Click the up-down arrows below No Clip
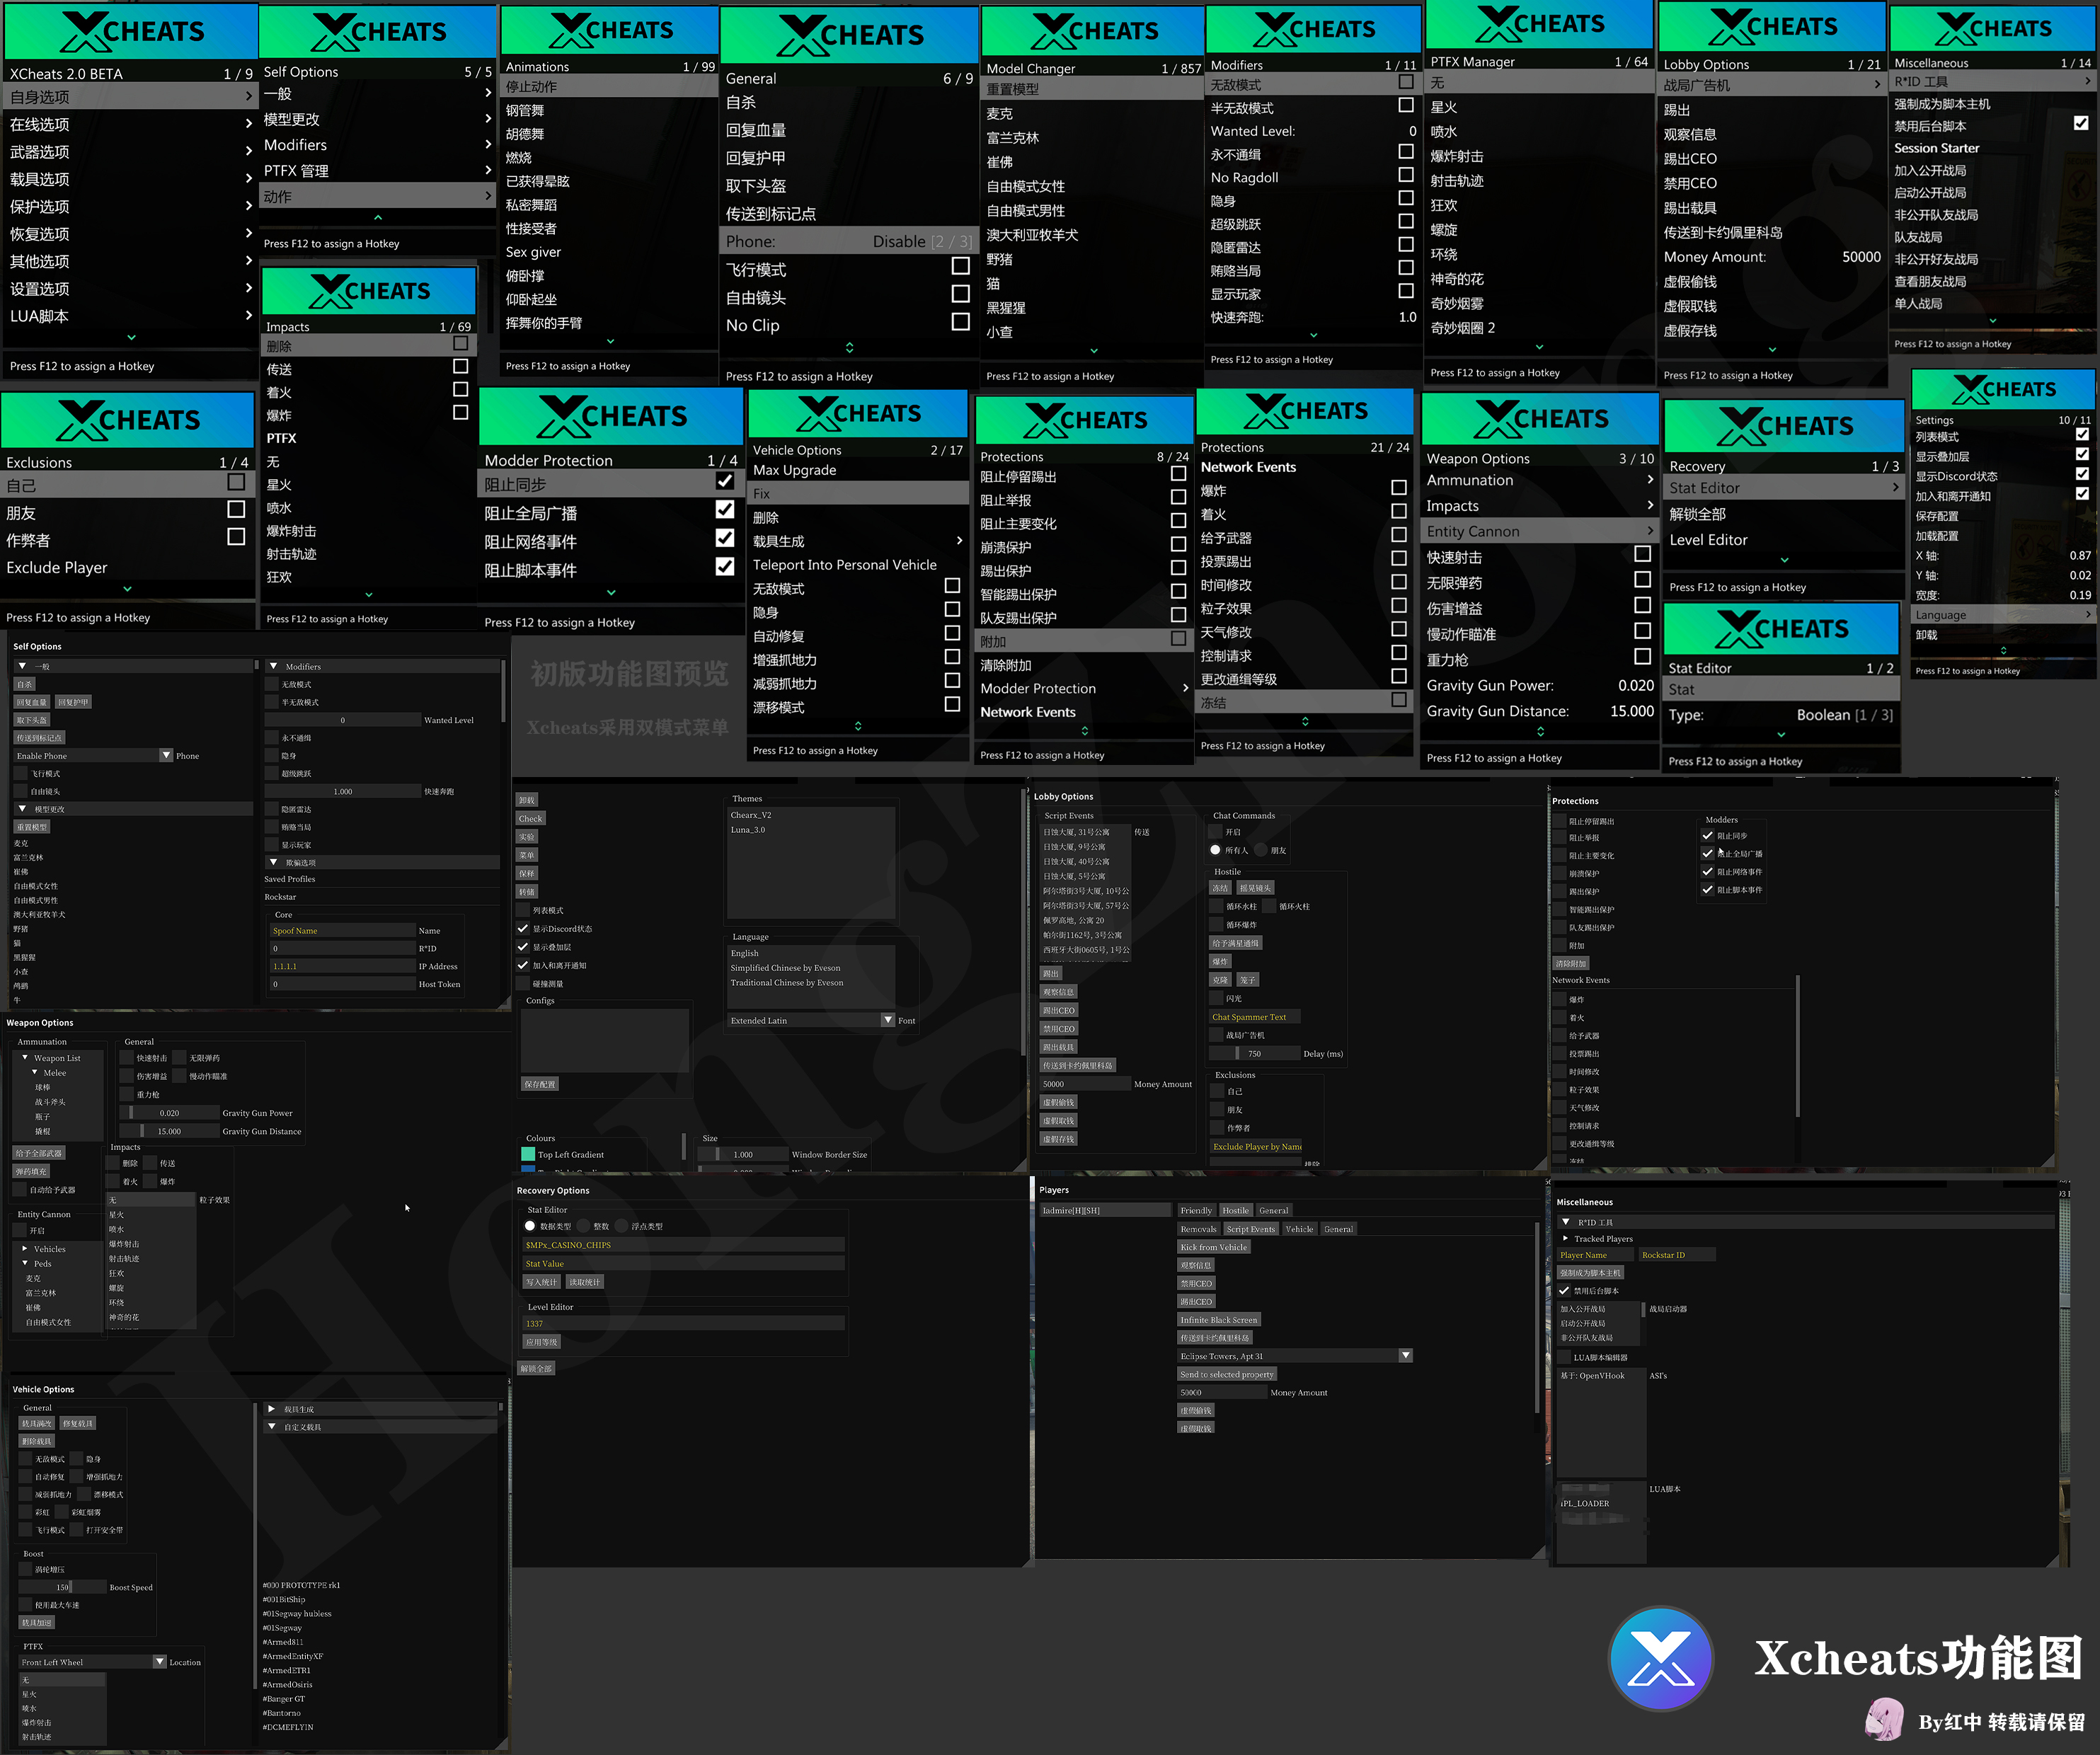Image resolution: width=2100 pixels, height=1755 pixels. (849, 347)
